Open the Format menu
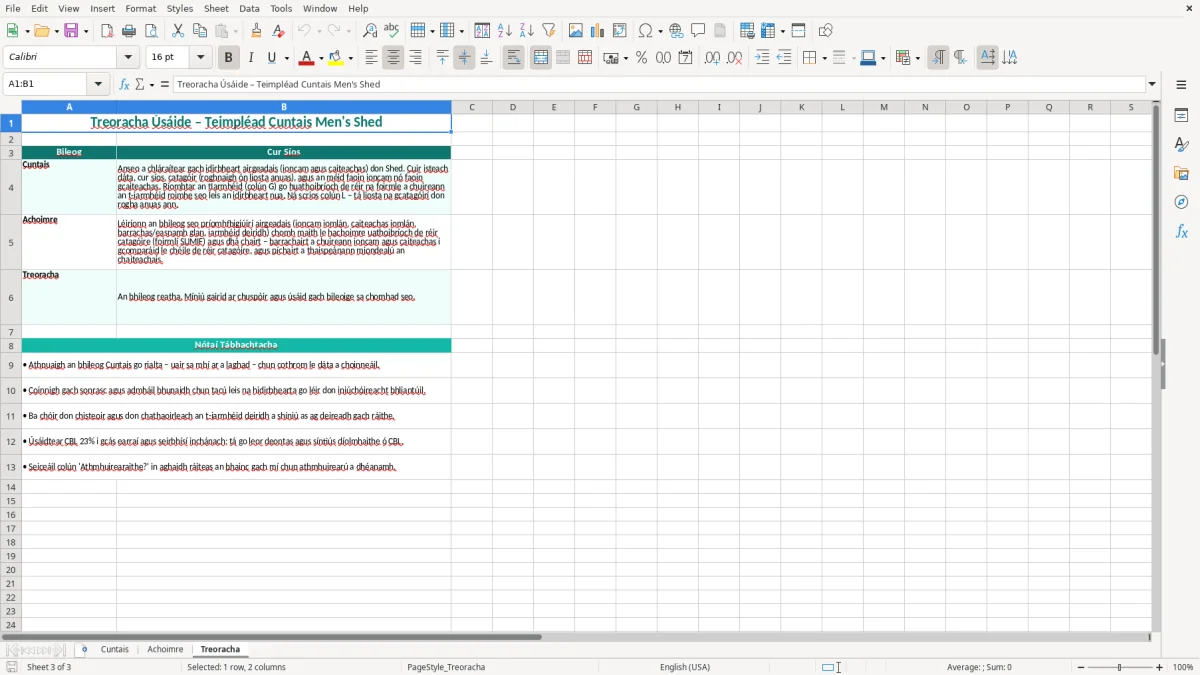The height and width of the screenshot is (675, 1200). [140, 8]
